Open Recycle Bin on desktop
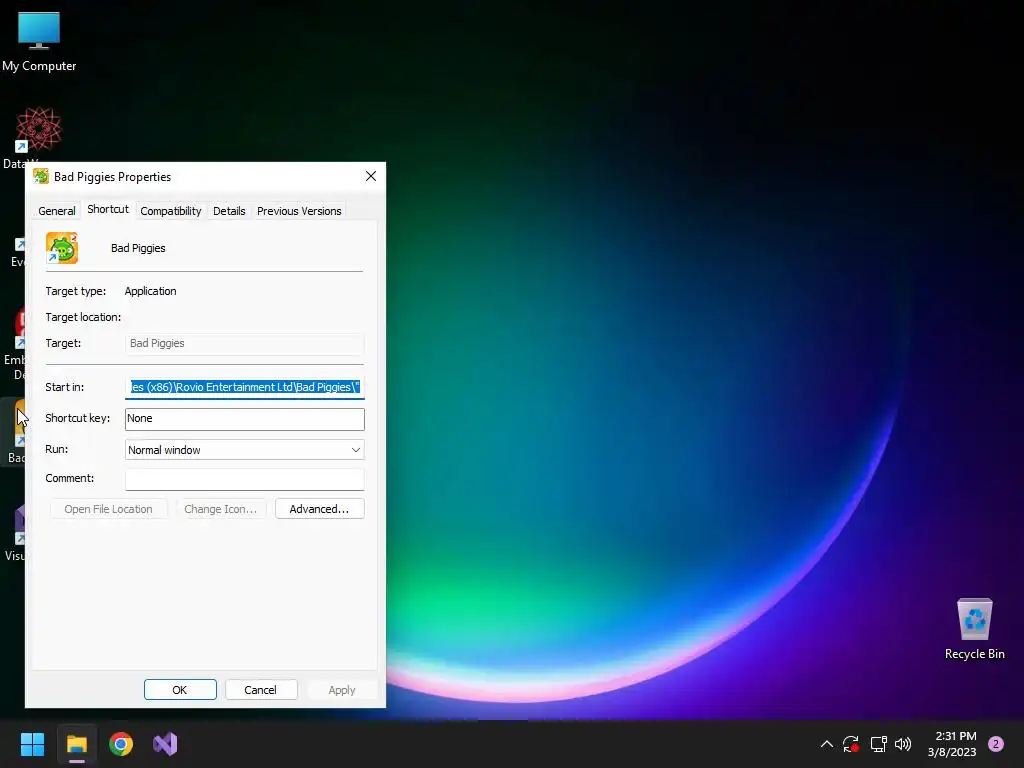The height and width of the screenshot is (768, 1024). pos(974,629)
